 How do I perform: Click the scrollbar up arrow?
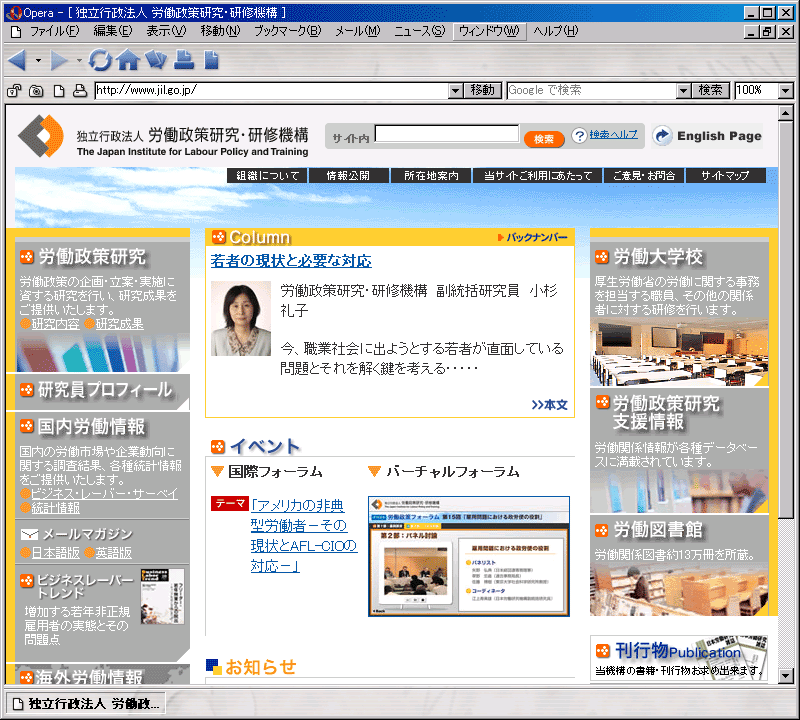coord(786,113)
